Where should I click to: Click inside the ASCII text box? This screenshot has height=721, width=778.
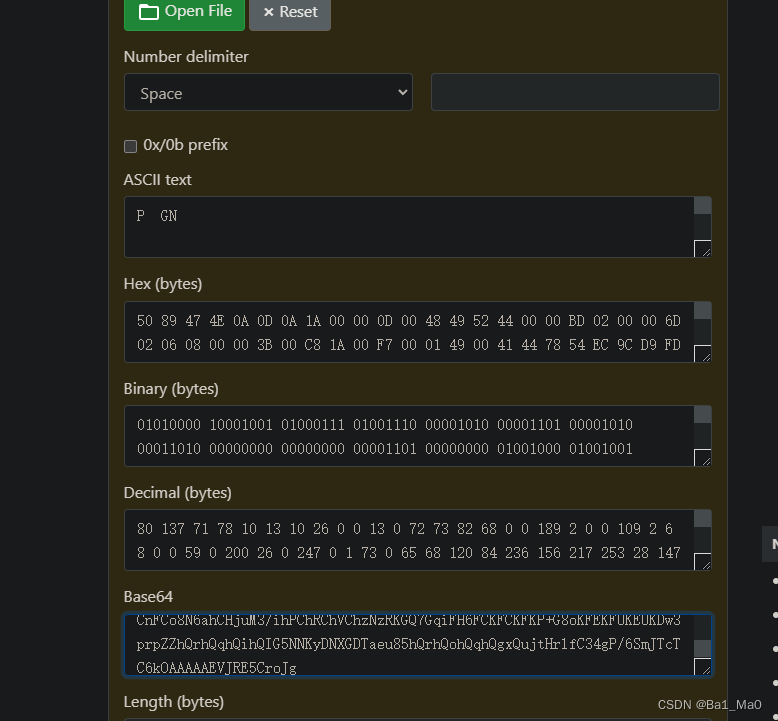tap(409, 227)
